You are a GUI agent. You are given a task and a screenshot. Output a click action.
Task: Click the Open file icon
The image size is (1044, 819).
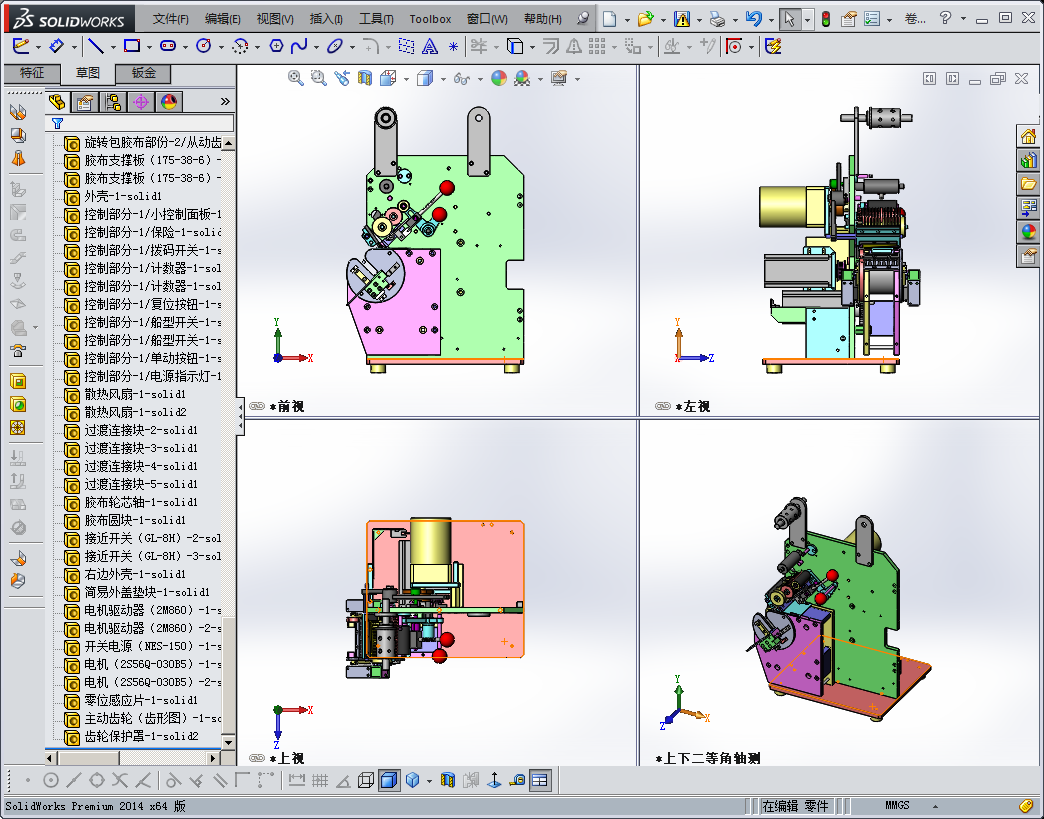(x=645, y=19)
